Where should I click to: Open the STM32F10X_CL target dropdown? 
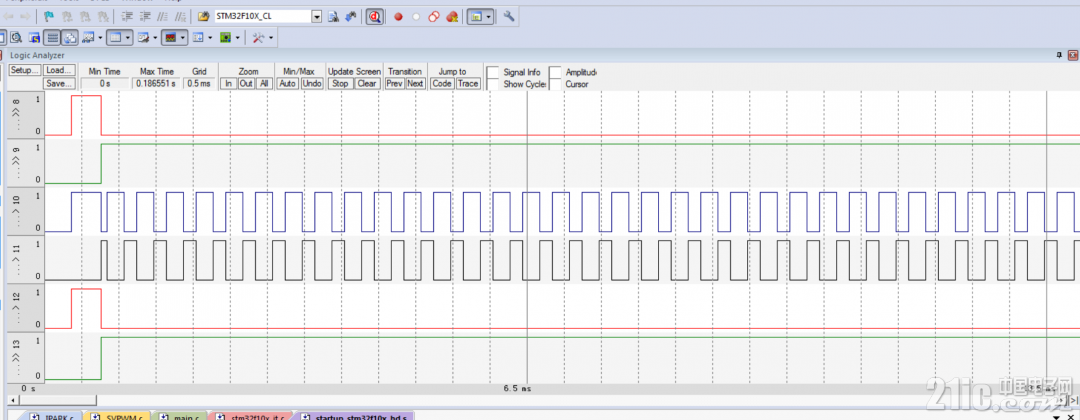pyautogui.click(x=316, y=17)
